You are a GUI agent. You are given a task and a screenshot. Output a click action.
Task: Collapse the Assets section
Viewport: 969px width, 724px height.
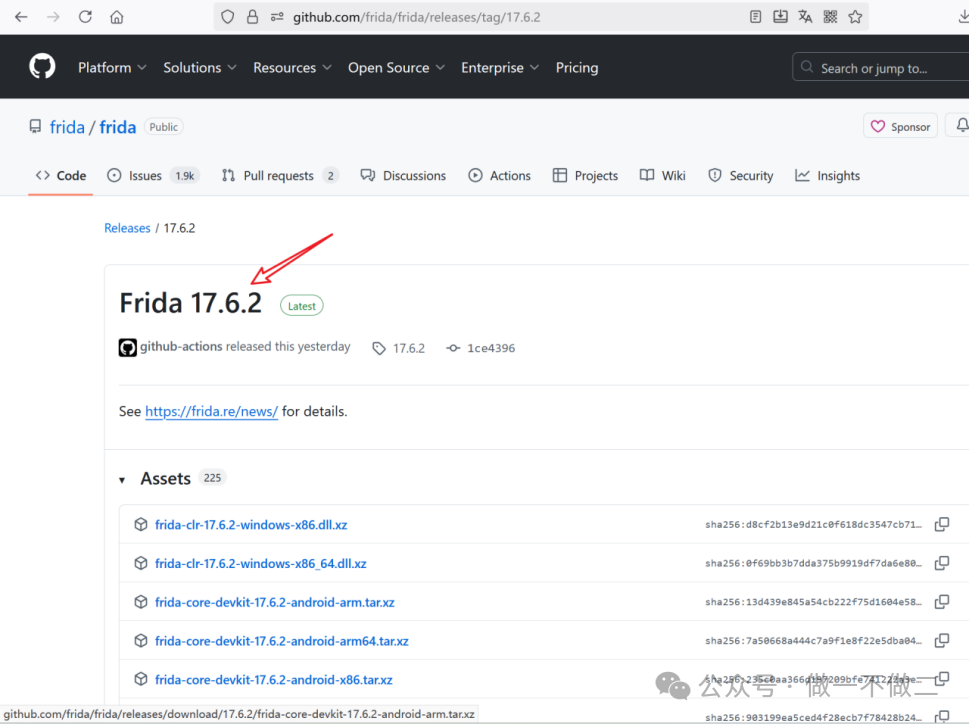pos(124,478)
